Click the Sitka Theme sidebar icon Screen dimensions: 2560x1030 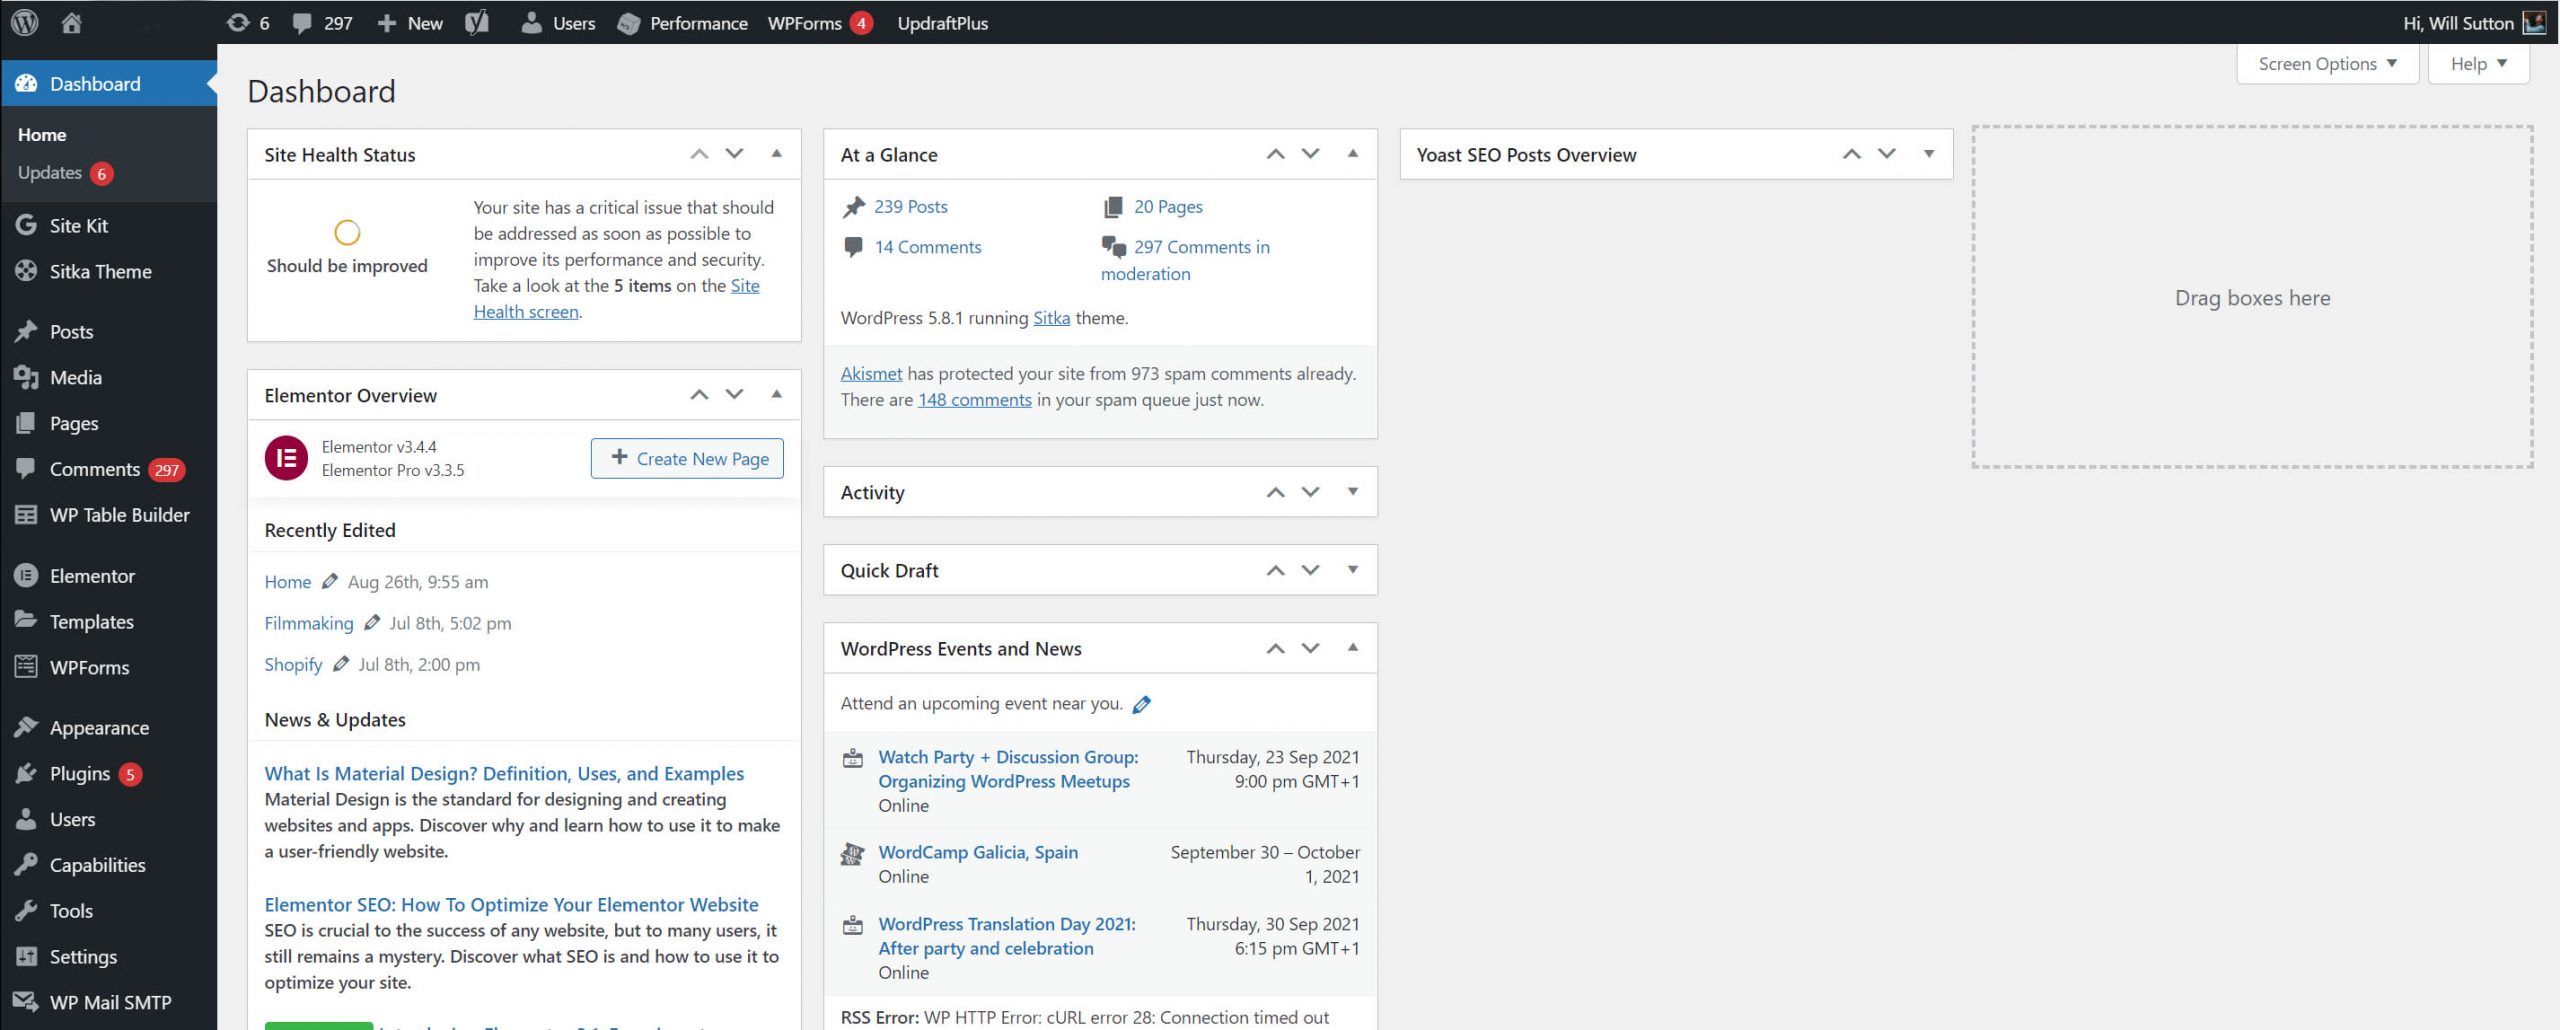pyautogui.click(x=26, y=271)
